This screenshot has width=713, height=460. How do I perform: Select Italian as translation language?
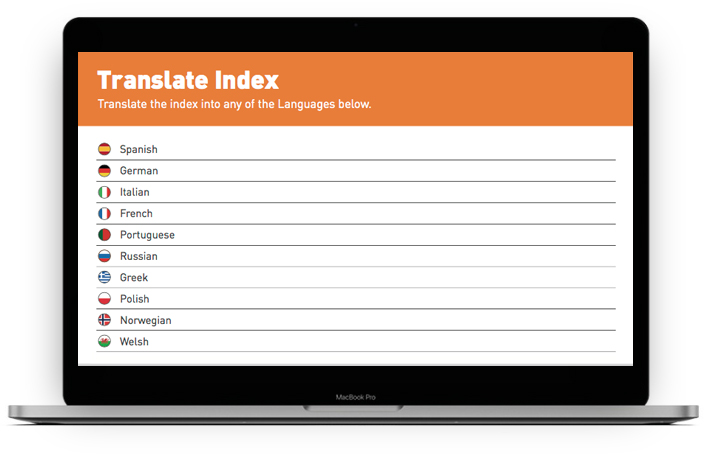[x=135, y=192]
